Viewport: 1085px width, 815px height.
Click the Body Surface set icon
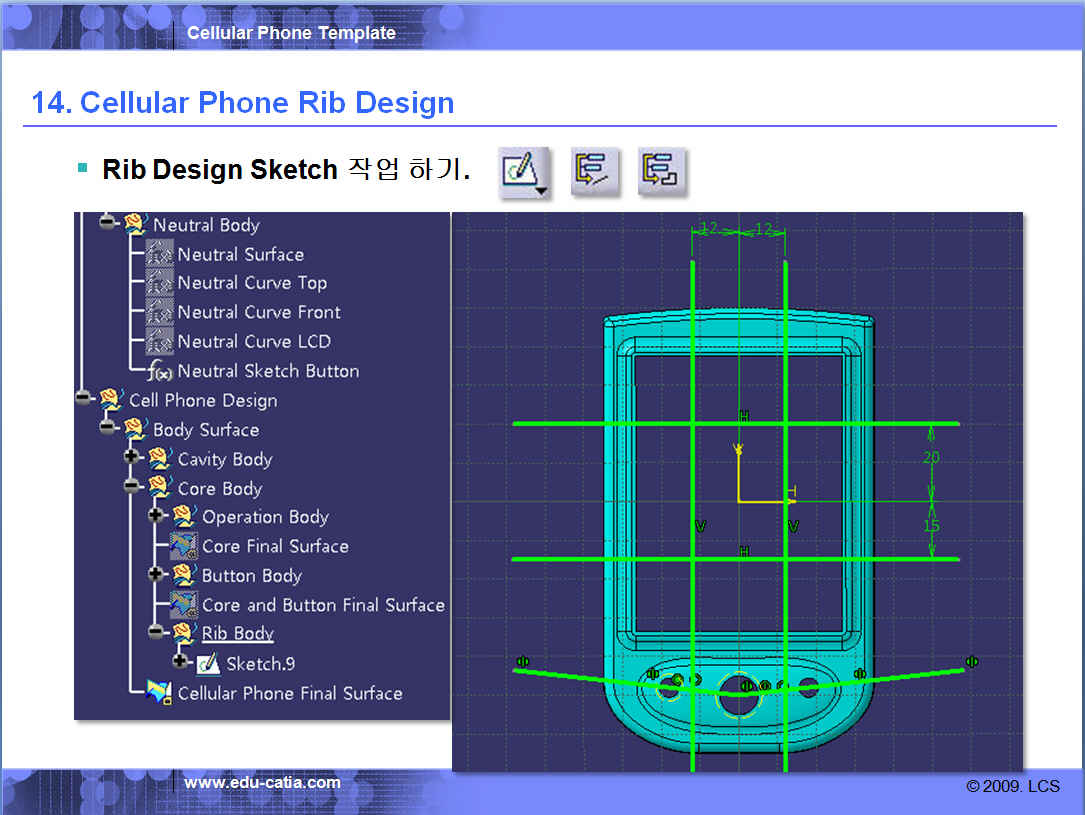[x=135, y=430]
